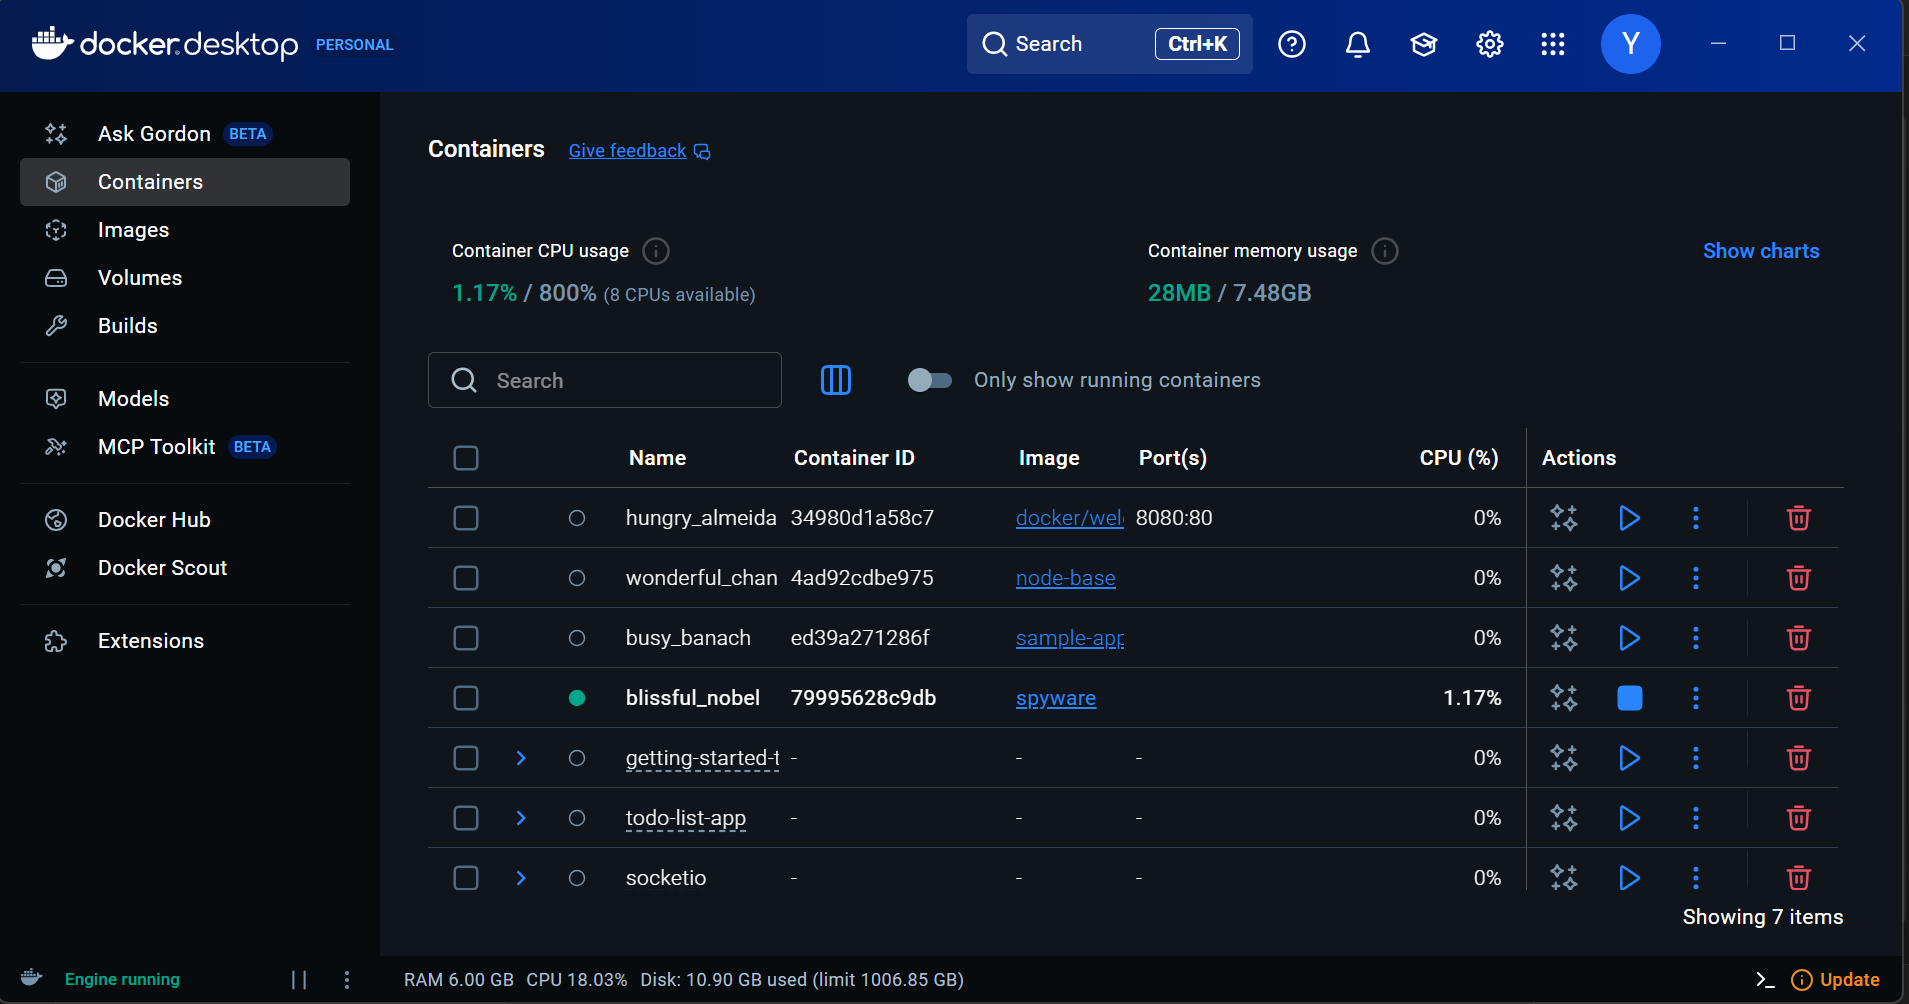Ask Gordon about the todo-list-app row
This screenshot has width=1909, height=1004.
pos(1564,818)
